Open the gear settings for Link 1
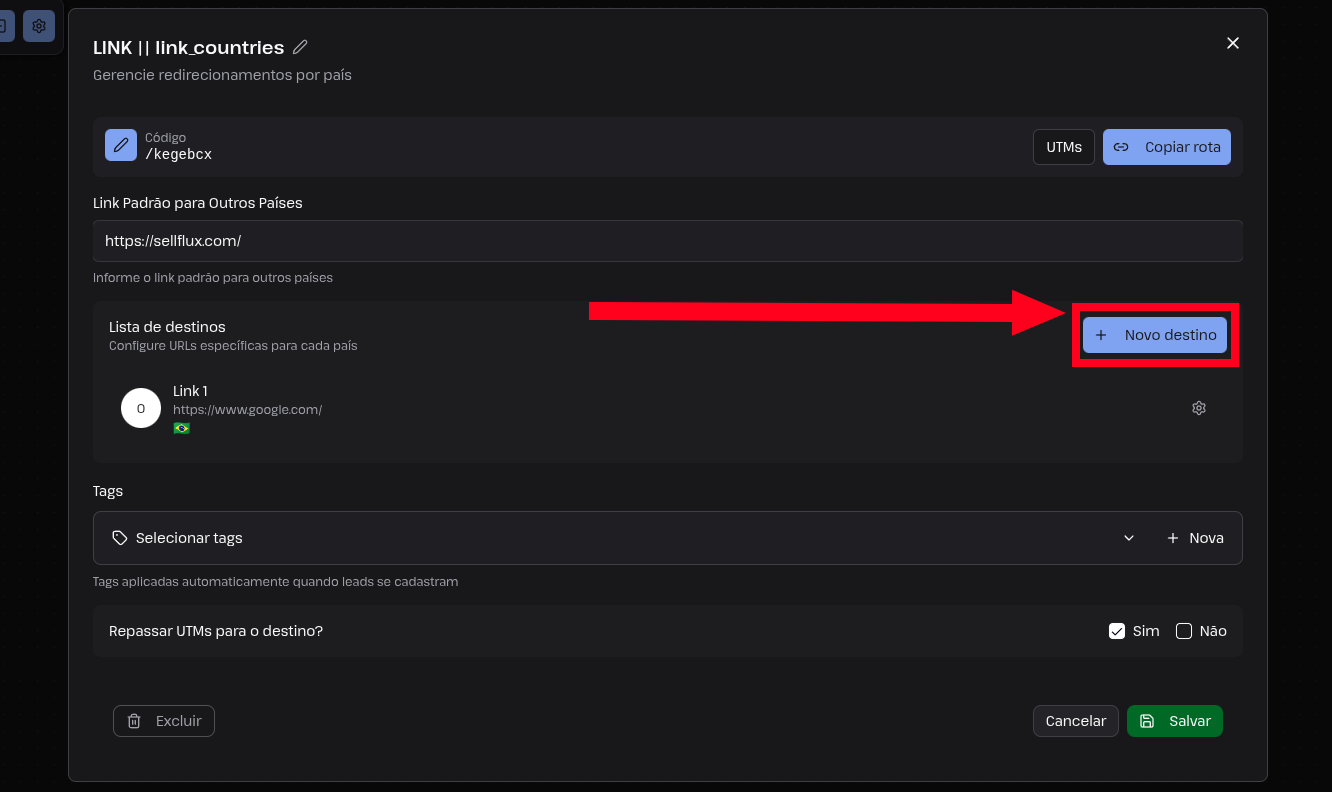Image resolution: width=1332 pixels, height=792 pixels. click(x=1199, y=408)
